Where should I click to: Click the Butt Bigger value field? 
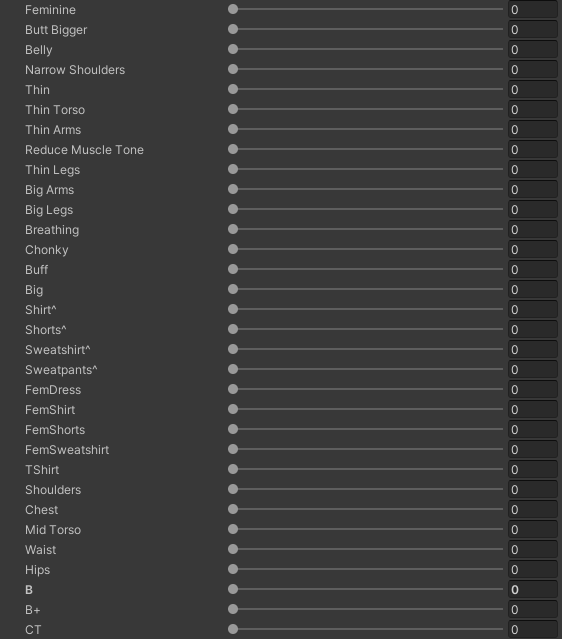point(532,30)
